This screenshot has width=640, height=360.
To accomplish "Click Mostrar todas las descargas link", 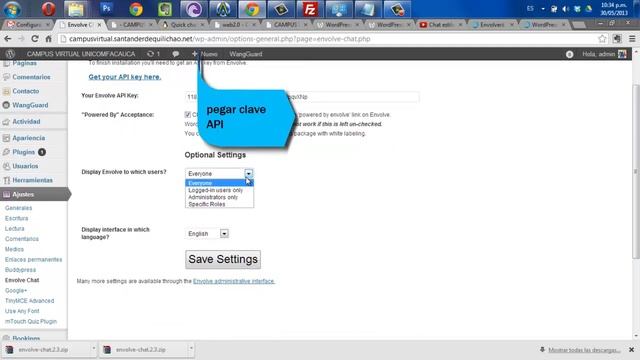I will [584, 350].
